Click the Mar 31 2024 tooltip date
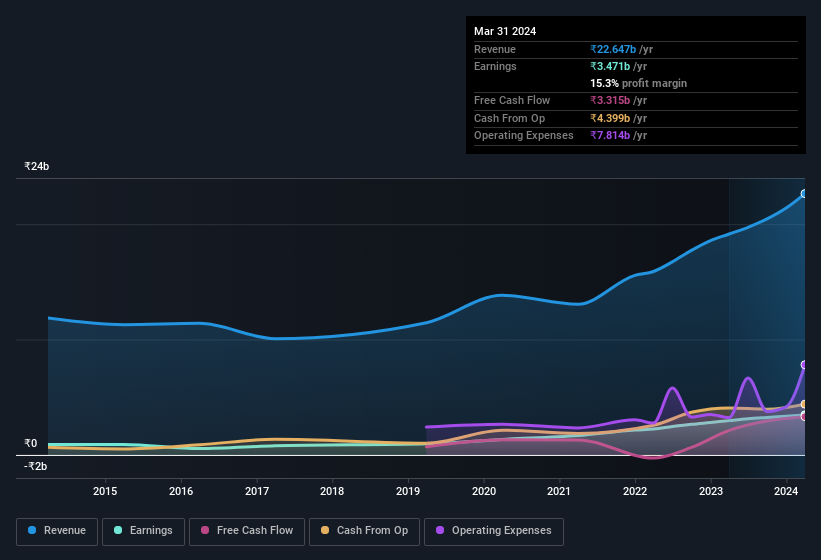Viewport: 821px width, 560px height. (x=505, y=31)
